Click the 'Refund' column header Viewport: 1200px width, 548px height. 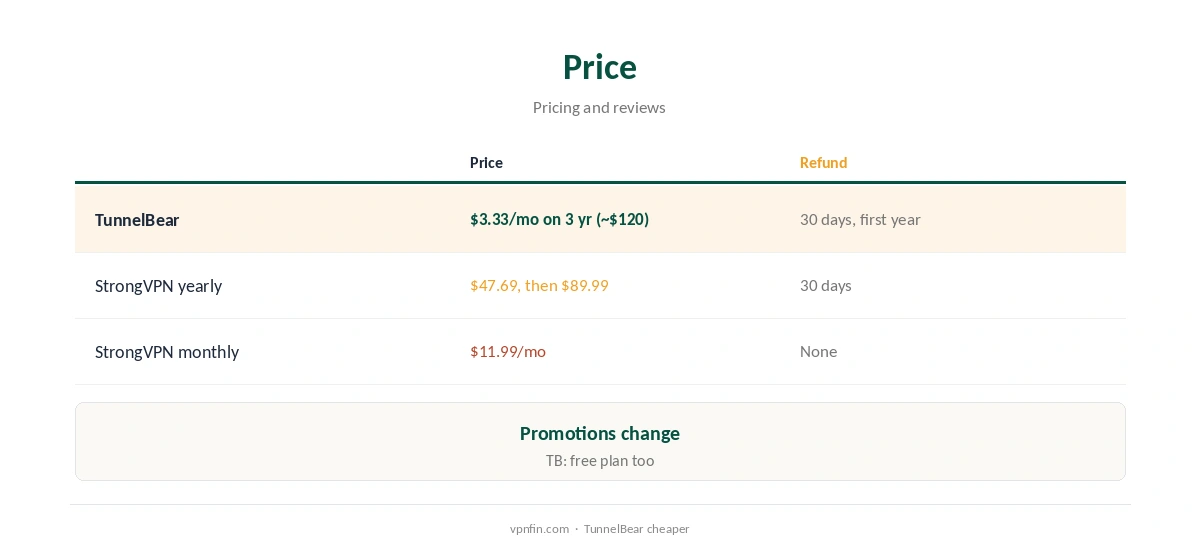[823, 162]
